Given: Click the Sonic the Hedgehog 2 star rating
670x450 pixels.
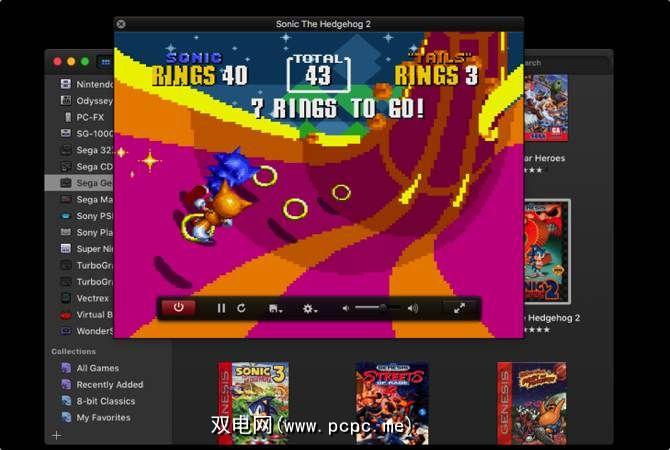Looking at the screenshot, I should pyautogui.click(x=537, y=329).
